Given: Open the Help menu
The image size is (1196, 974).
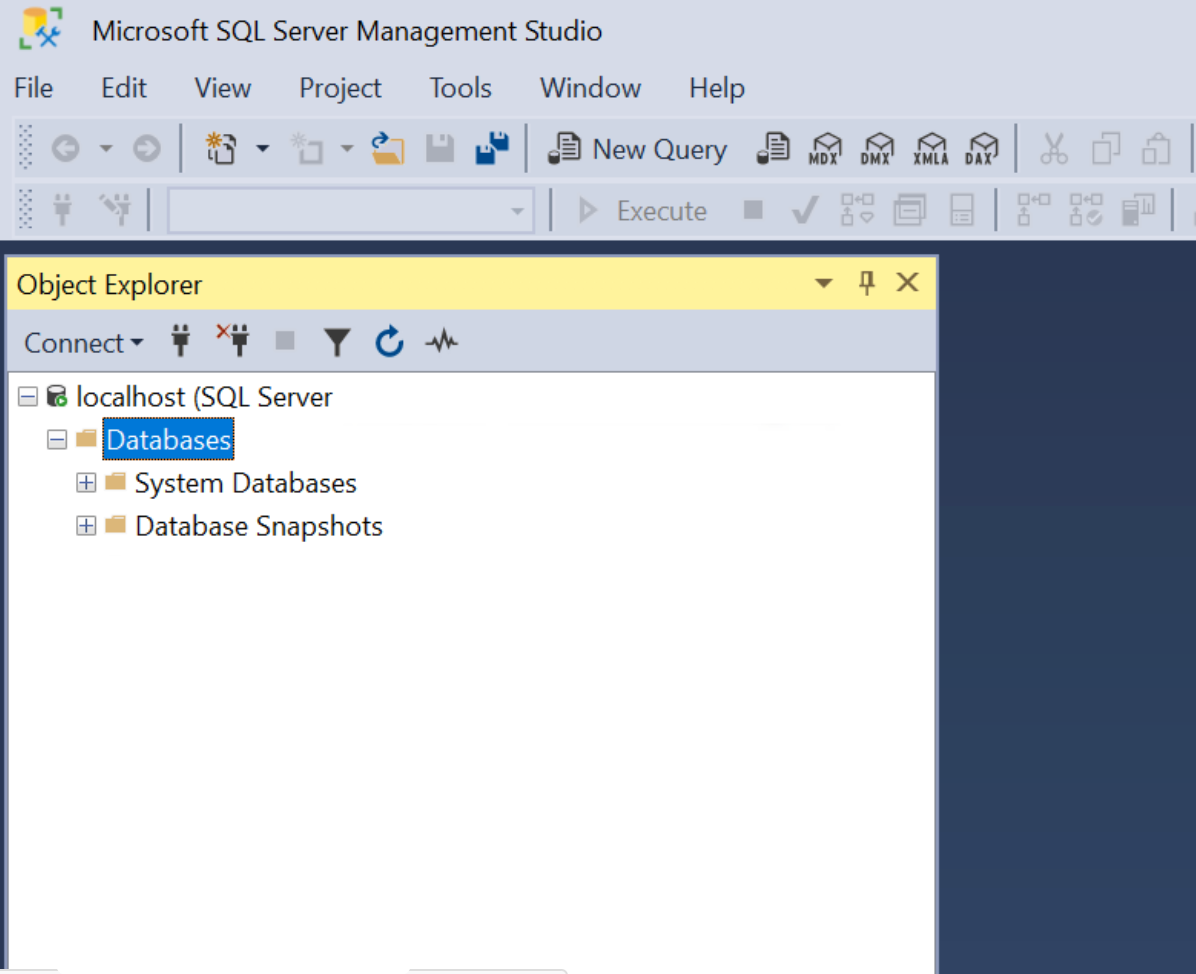Looking at the screenshot, I should (716, 88).
